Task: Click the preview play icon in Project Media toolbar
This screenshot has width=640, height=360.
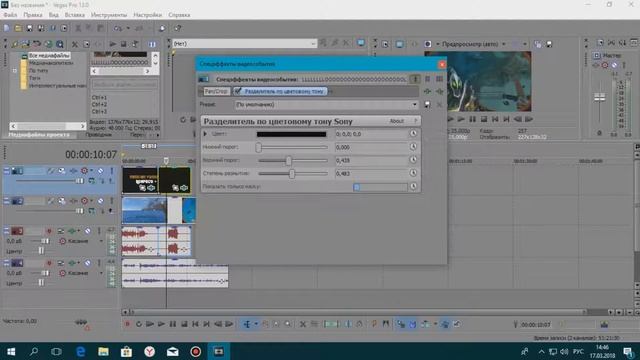Action: [113, 44]
